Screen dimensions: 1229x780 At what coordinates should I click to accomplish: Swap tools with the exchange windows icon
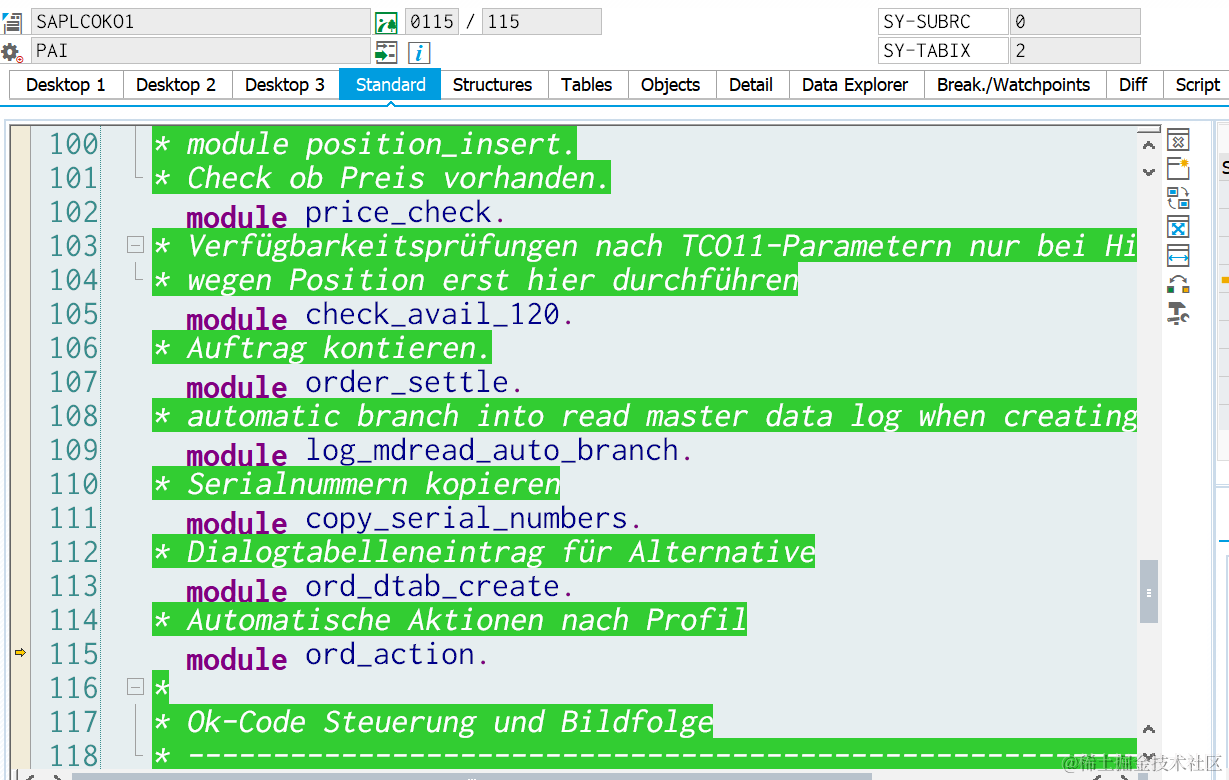(x=1178, y=198)
